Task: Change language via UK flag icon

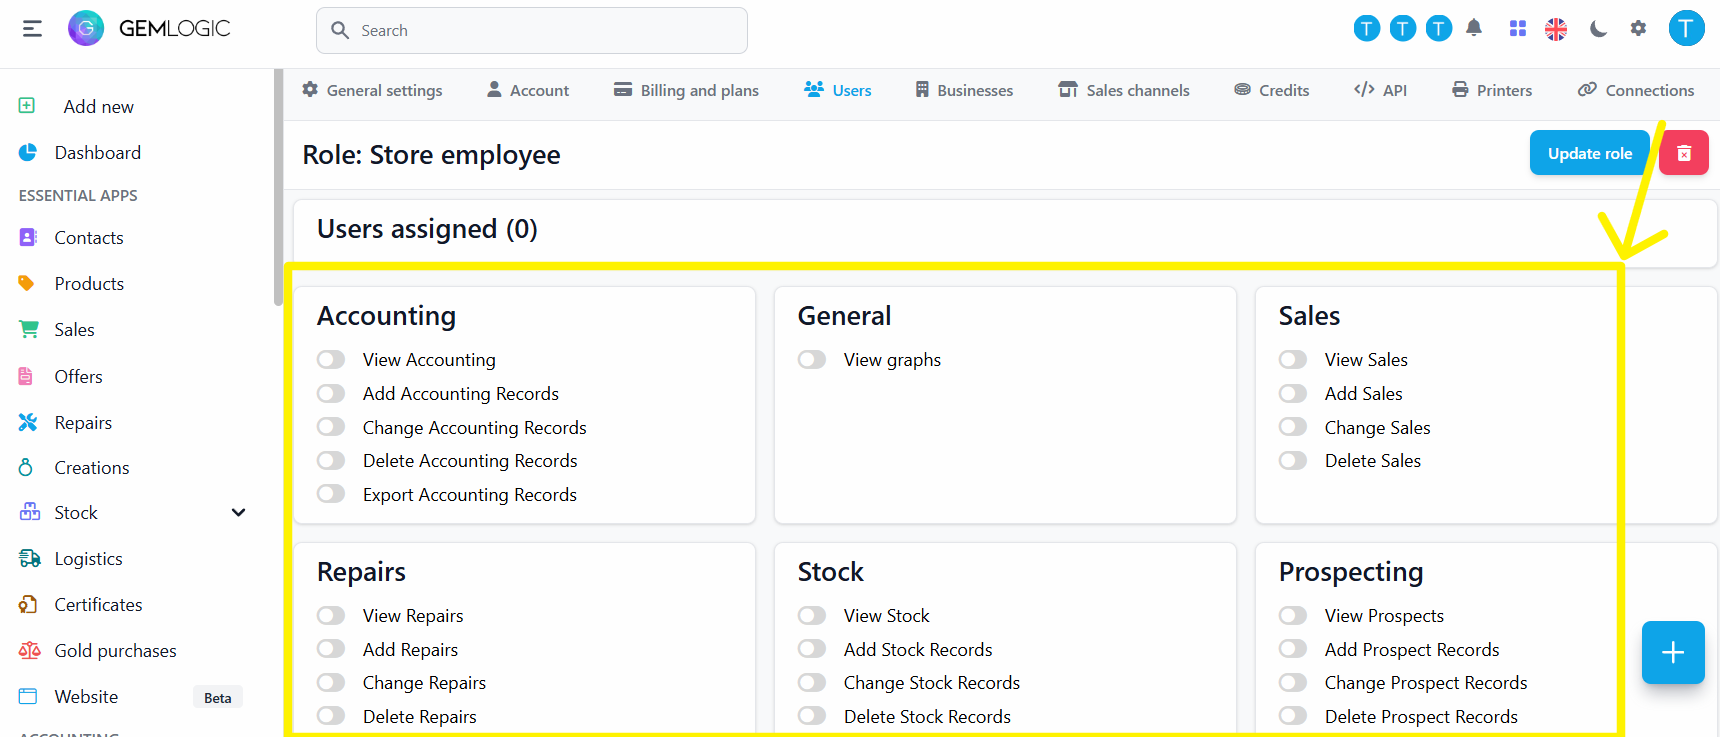Action: point(1556,29)
